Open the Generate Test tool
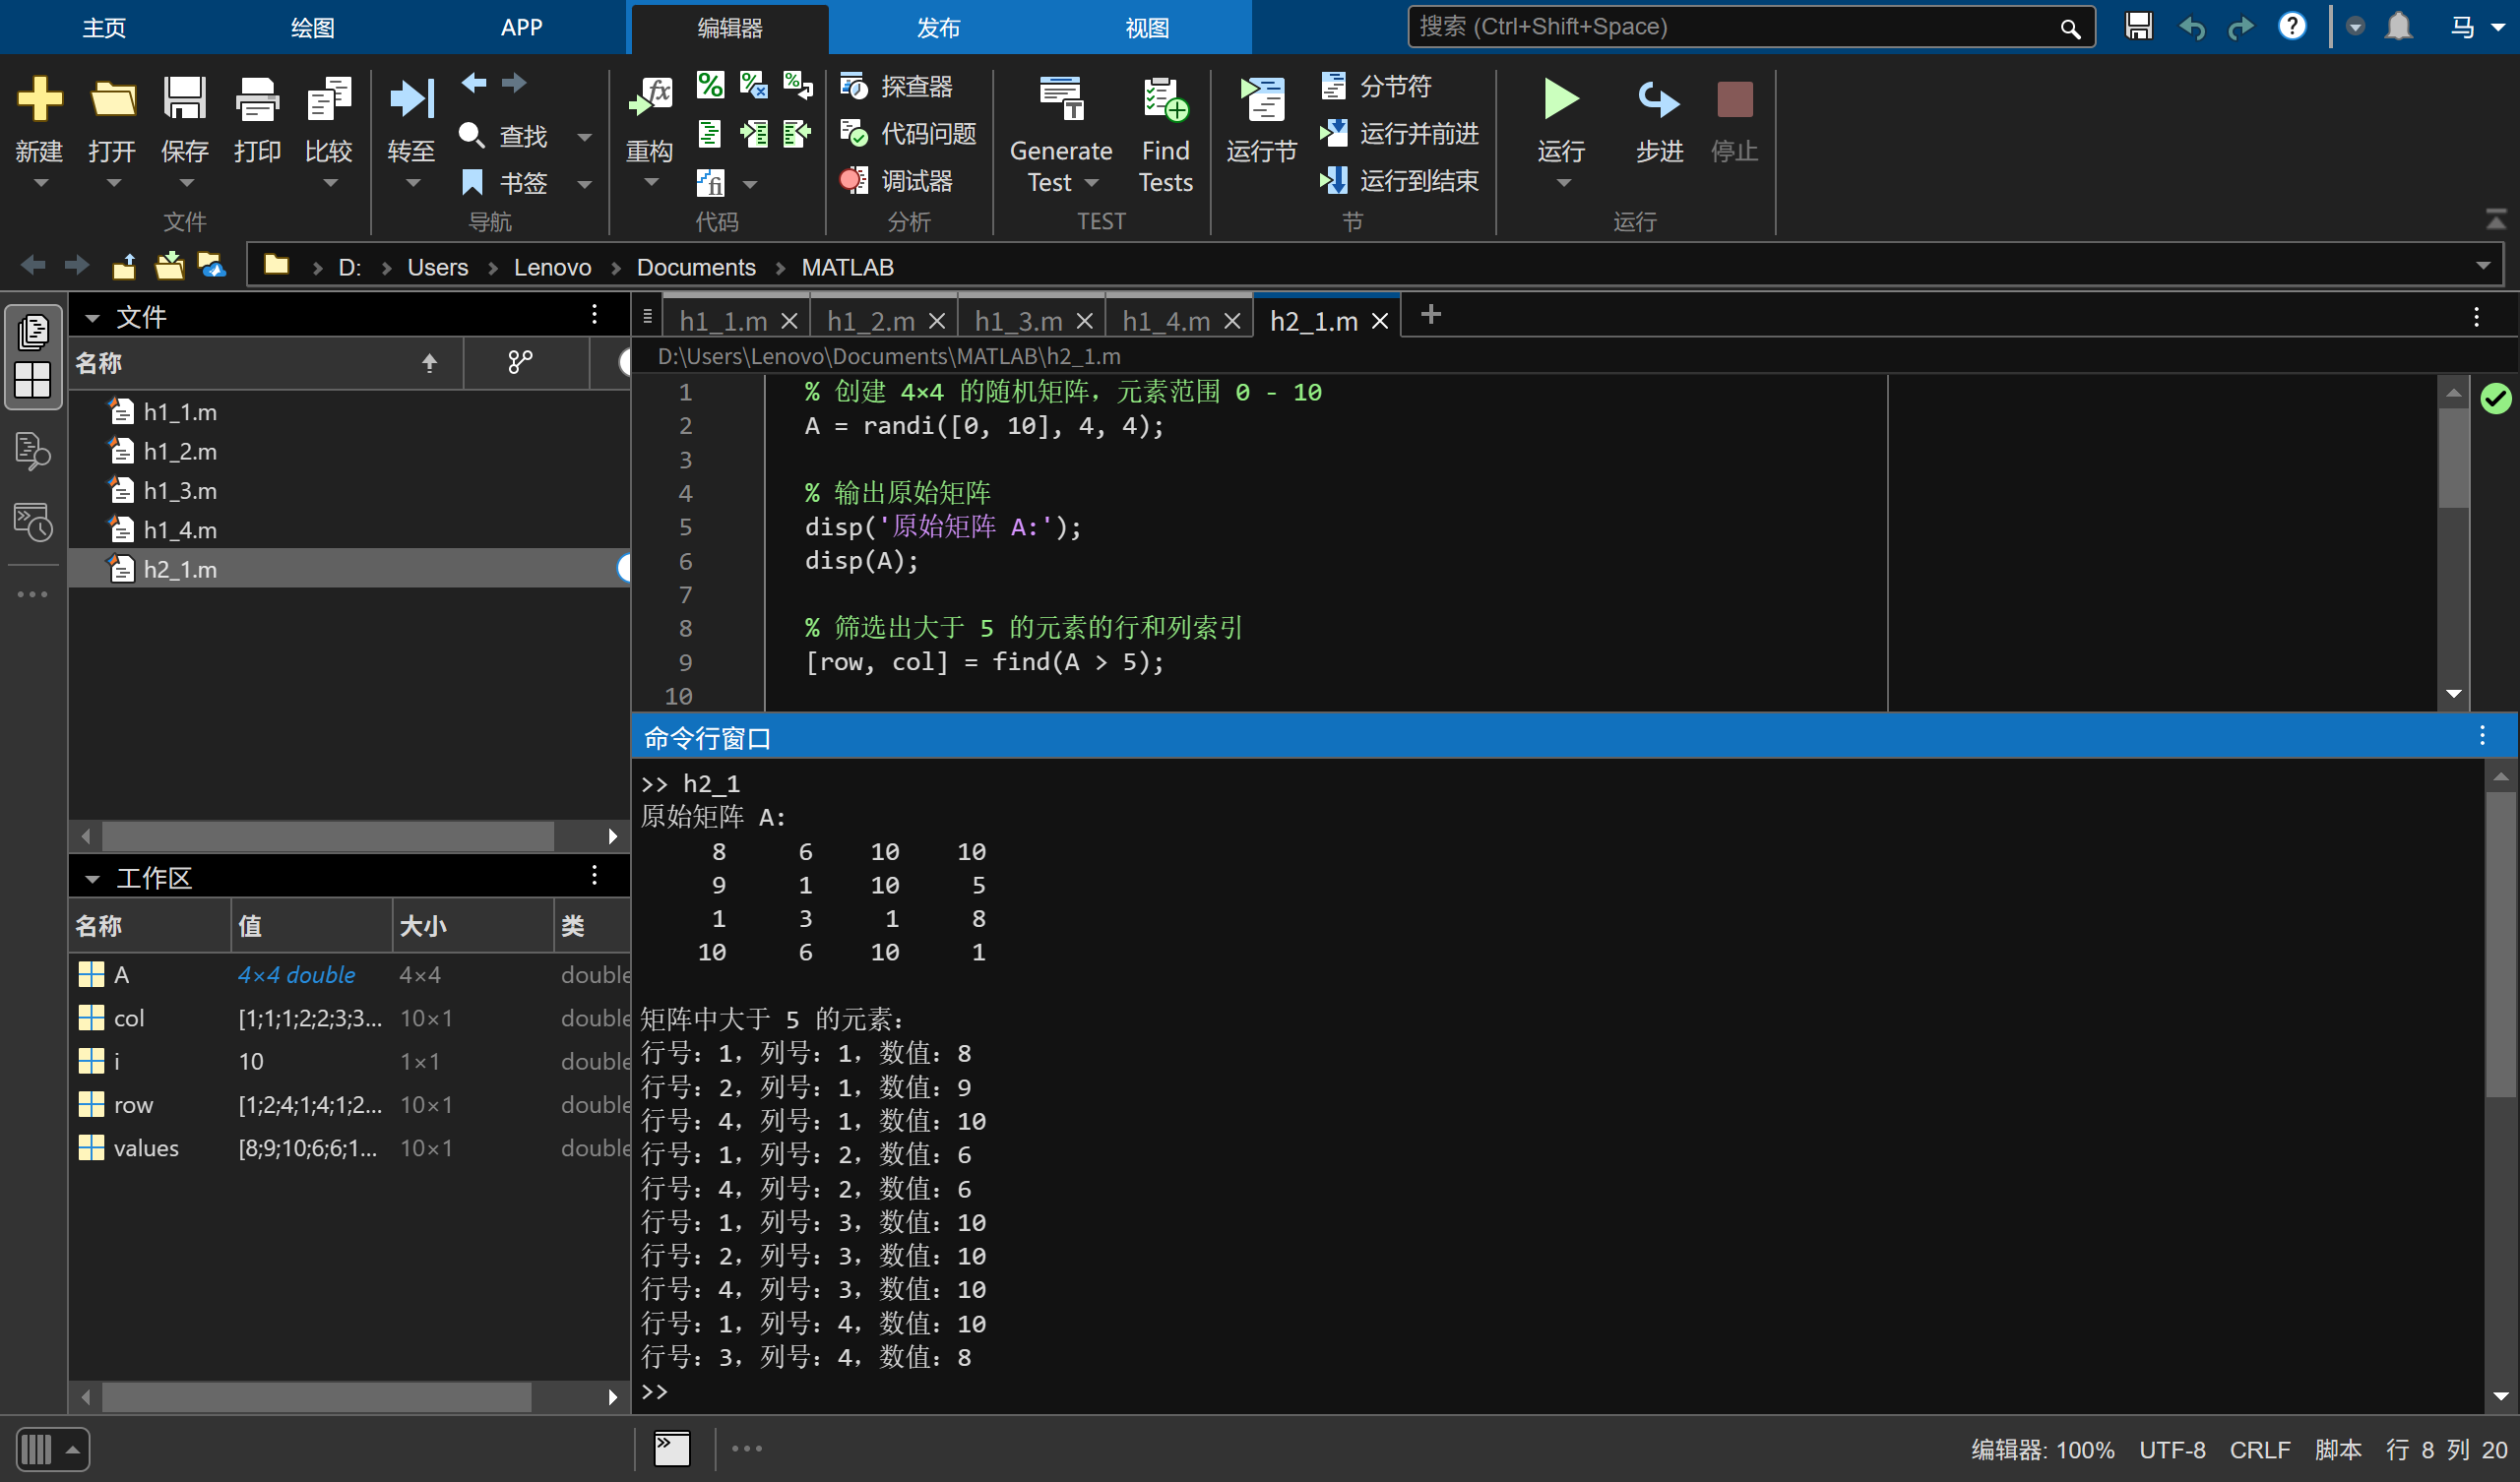The image size is (2520, 1482). (x=1060, y=100)
